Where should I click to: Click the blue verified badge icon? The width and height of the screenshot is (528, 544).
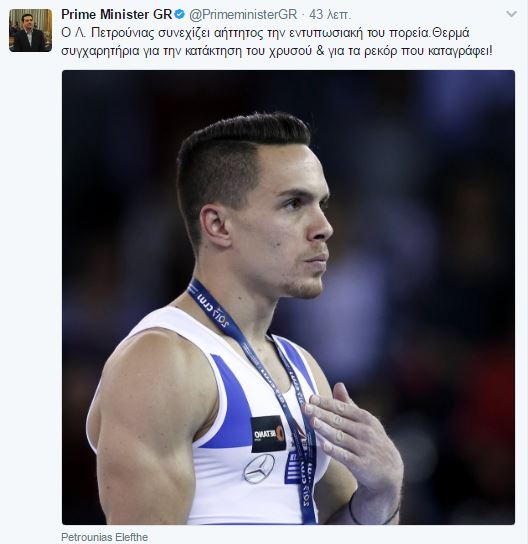pos(180,15)
